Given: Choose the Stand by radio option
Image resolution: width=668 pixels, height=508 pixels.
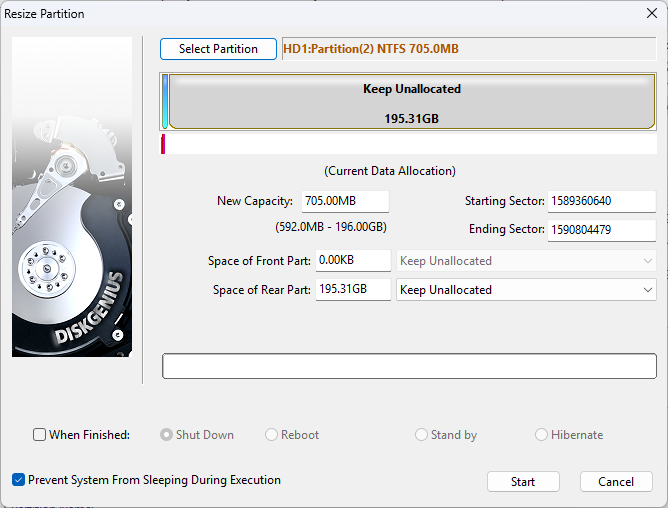Looking at the screenshot, I should pos(422,435).
